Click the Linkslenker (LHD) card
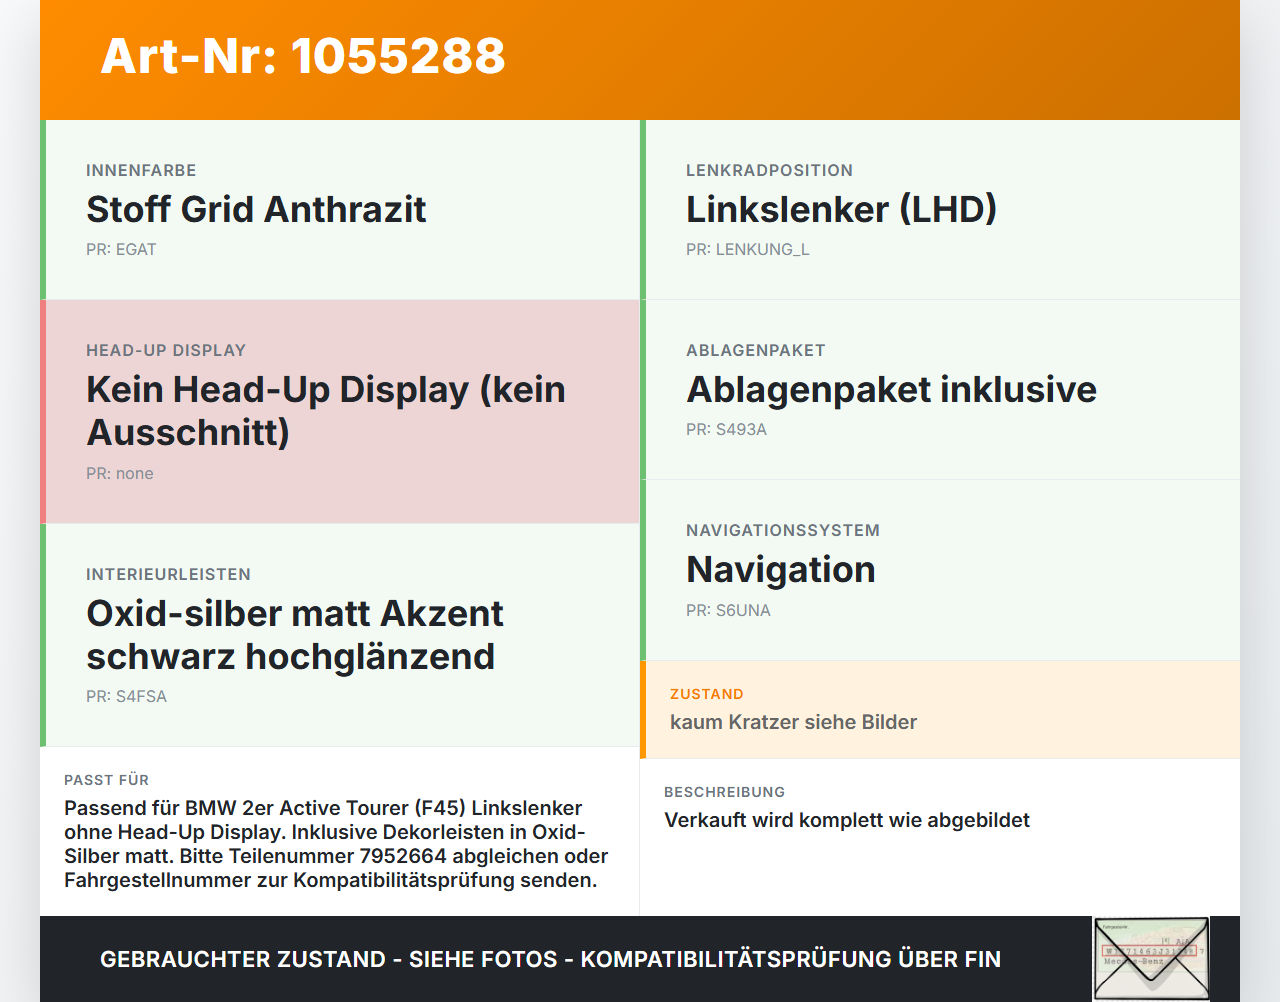The width and height of the screenshot is (1280, 1002). (x=940, y=210)
